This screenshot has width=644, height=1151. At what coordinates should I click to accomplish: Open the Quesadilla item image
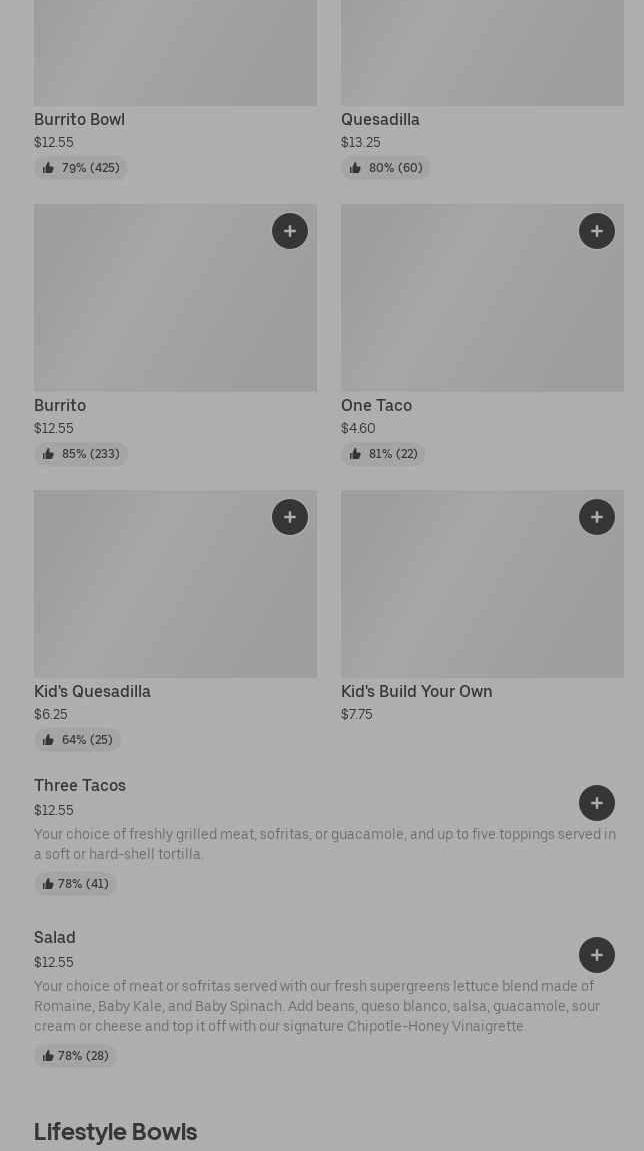(482, 52)
